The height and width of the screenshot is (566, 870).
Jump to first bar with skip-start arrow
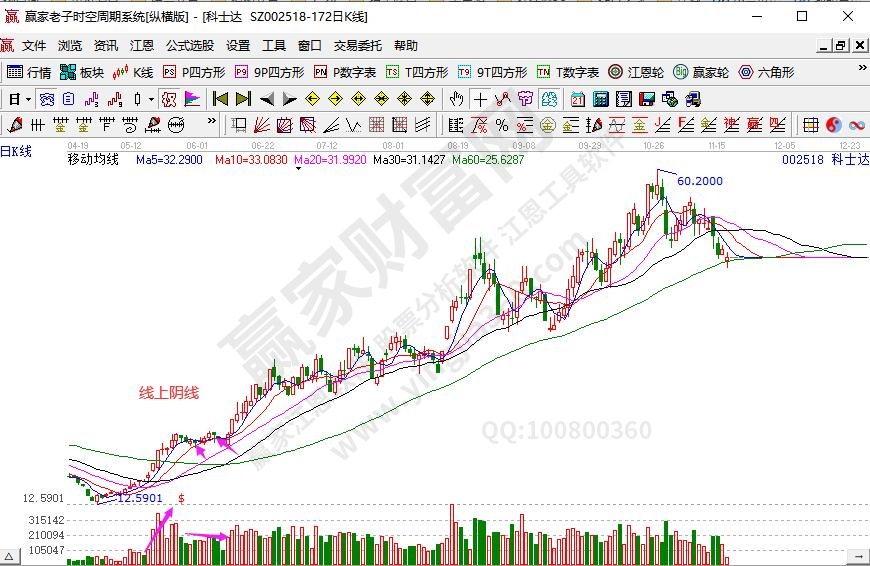pos(220,99)
